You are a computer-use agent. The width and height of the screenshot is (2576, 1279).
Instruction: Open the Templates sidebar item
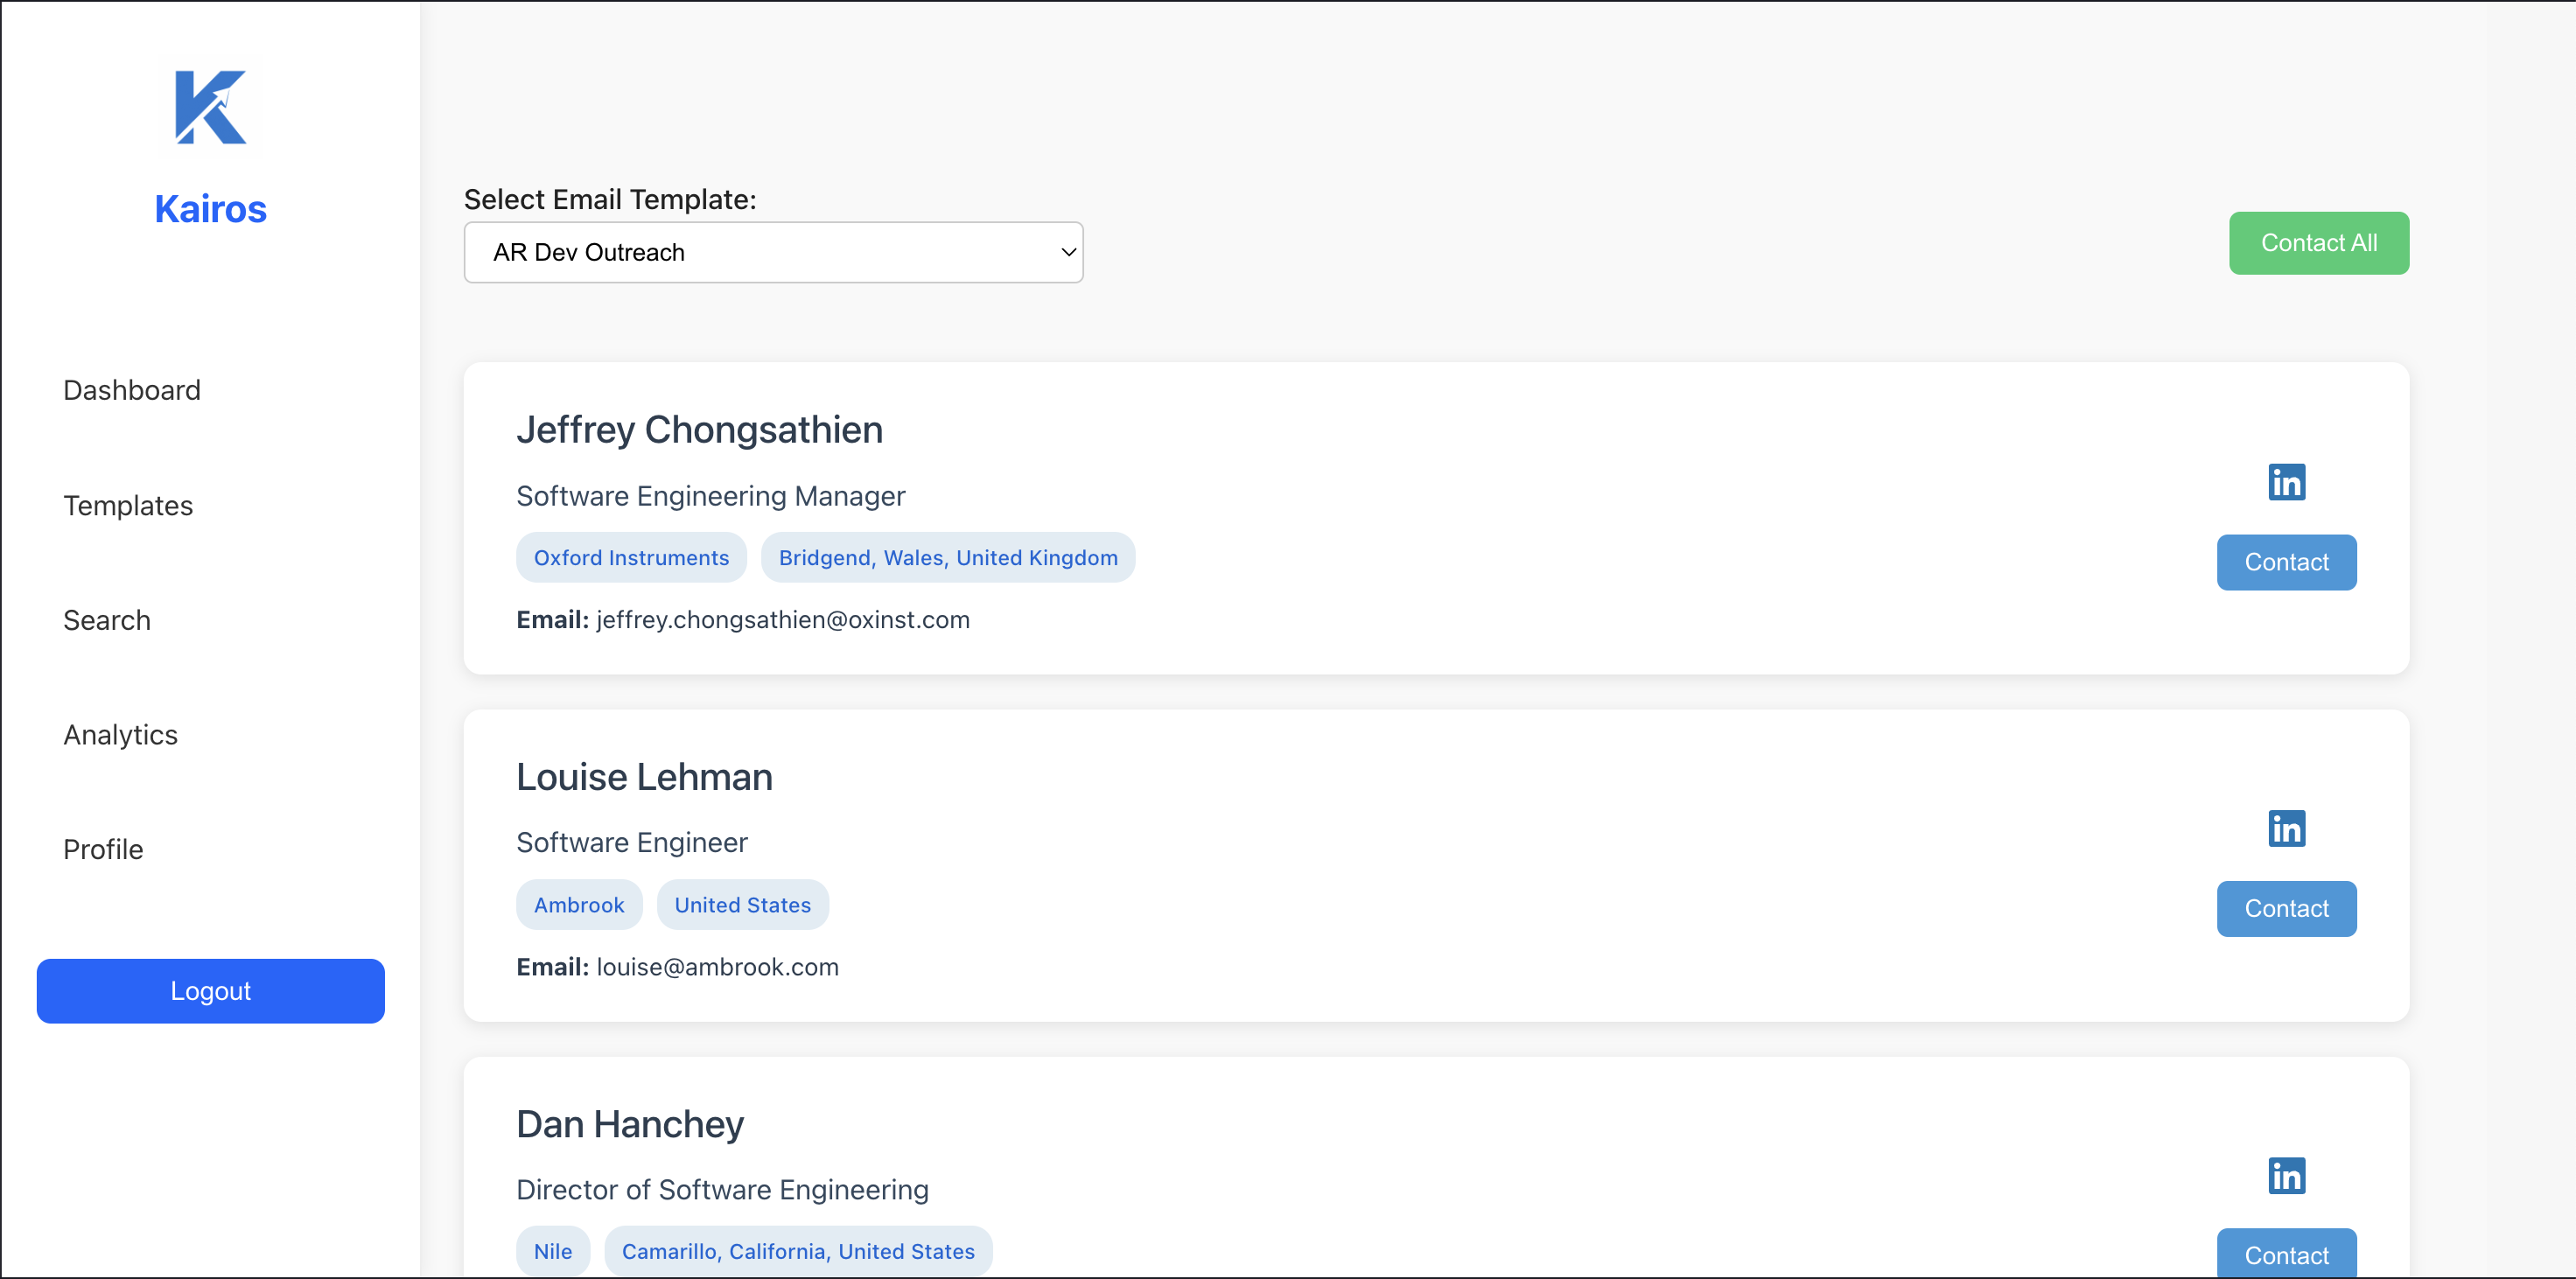point(128,505)
